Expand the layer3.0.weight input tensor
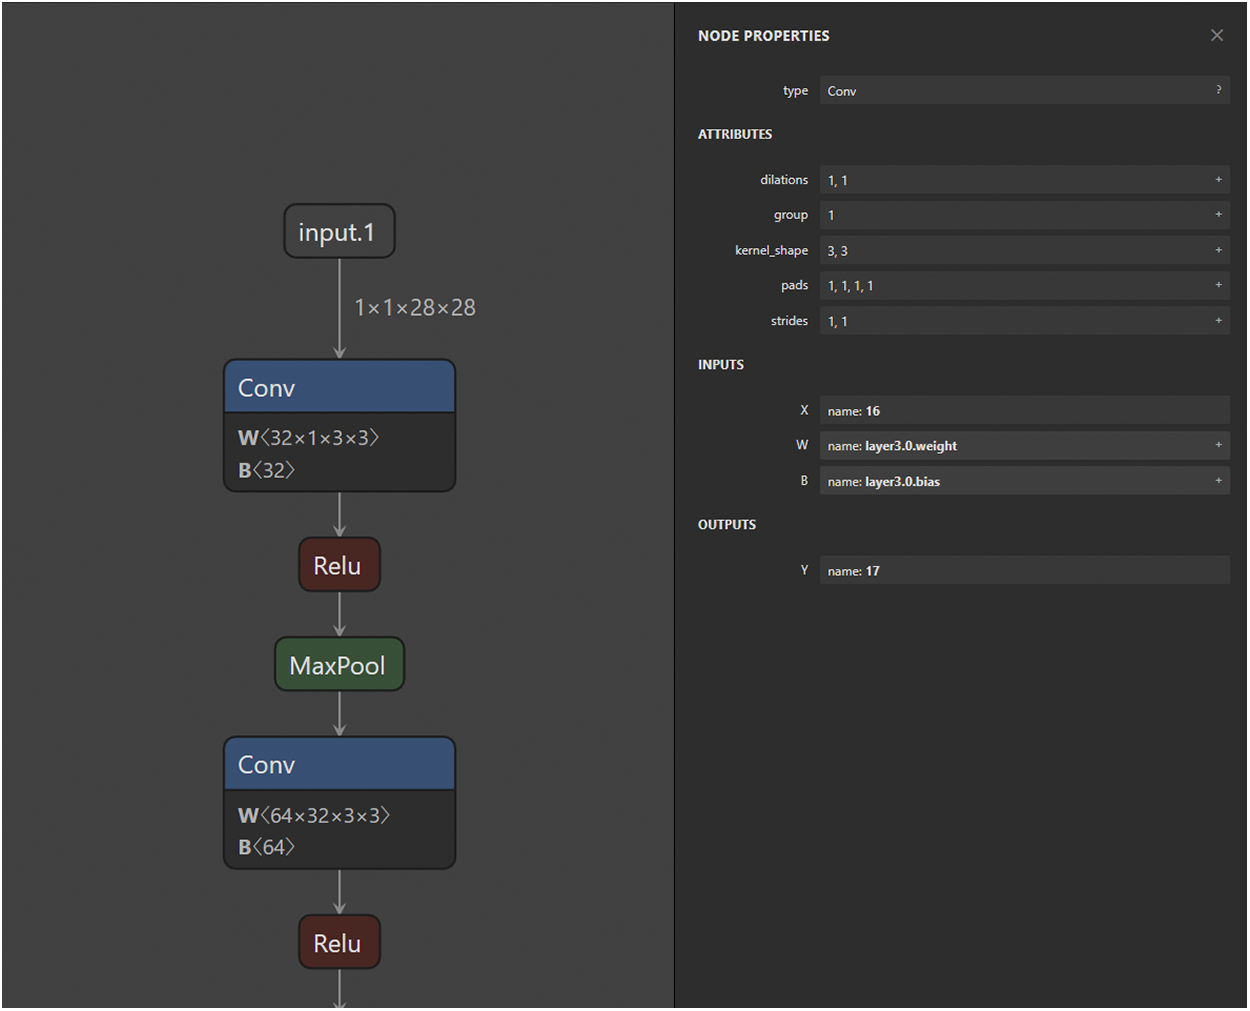The image size is (1250, 1011). (x=1217, y=446)
